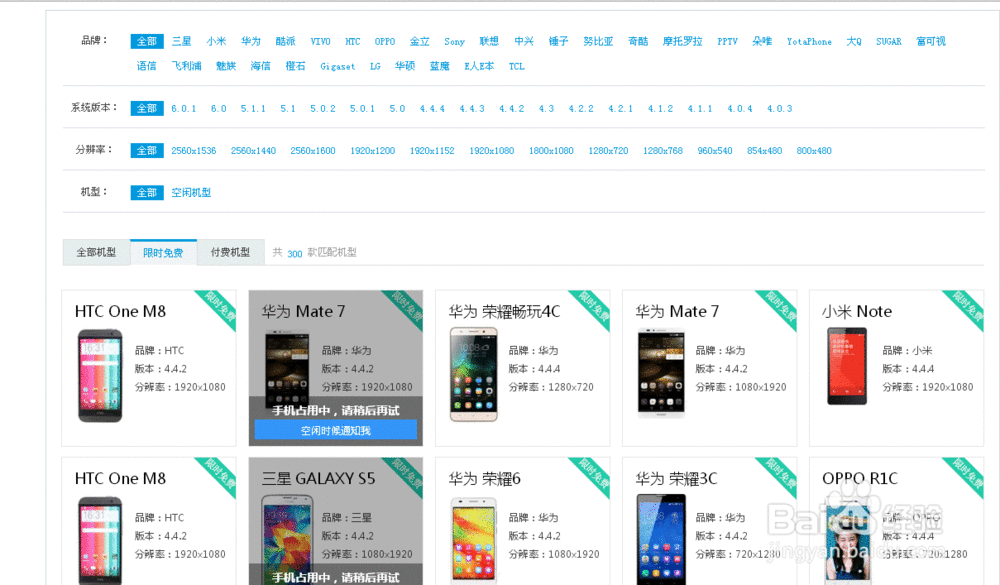Image resolution: width=1000 pixels, height=585 pixels.
Task: Open the 华为 荣耀畅玩4C phone image
Action: tap(473, 374)
